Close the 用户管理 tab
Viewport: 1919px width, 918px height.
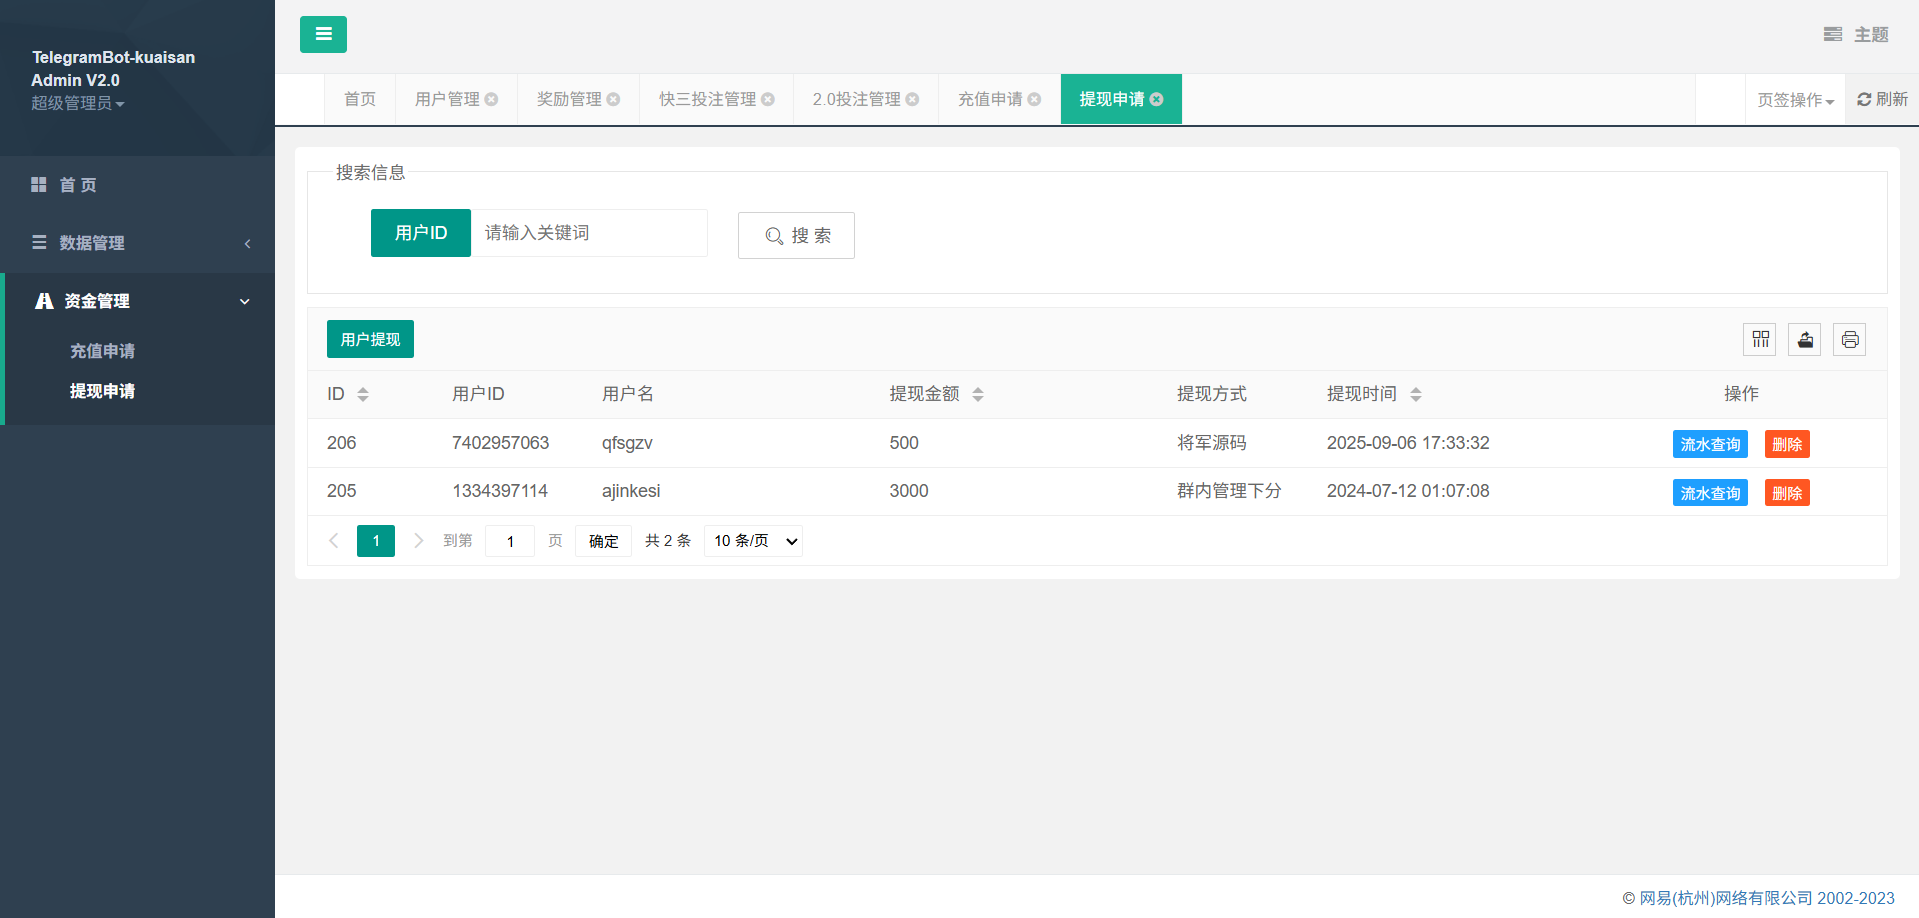pyautogui.click(x=491, y=99)
